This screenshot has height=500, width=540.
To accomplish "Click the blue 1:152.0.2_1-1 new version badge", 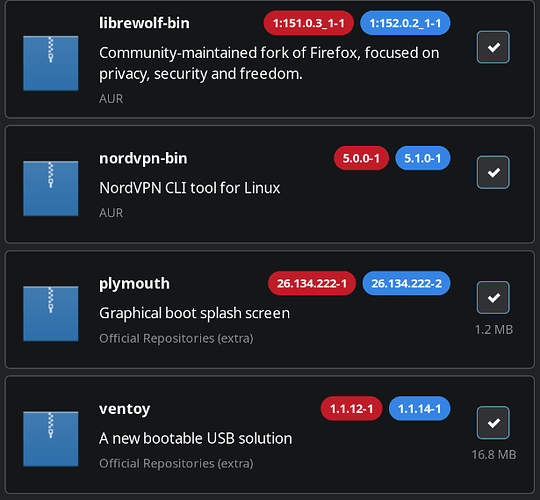I will pyautogui.click(x=405, y=23).
